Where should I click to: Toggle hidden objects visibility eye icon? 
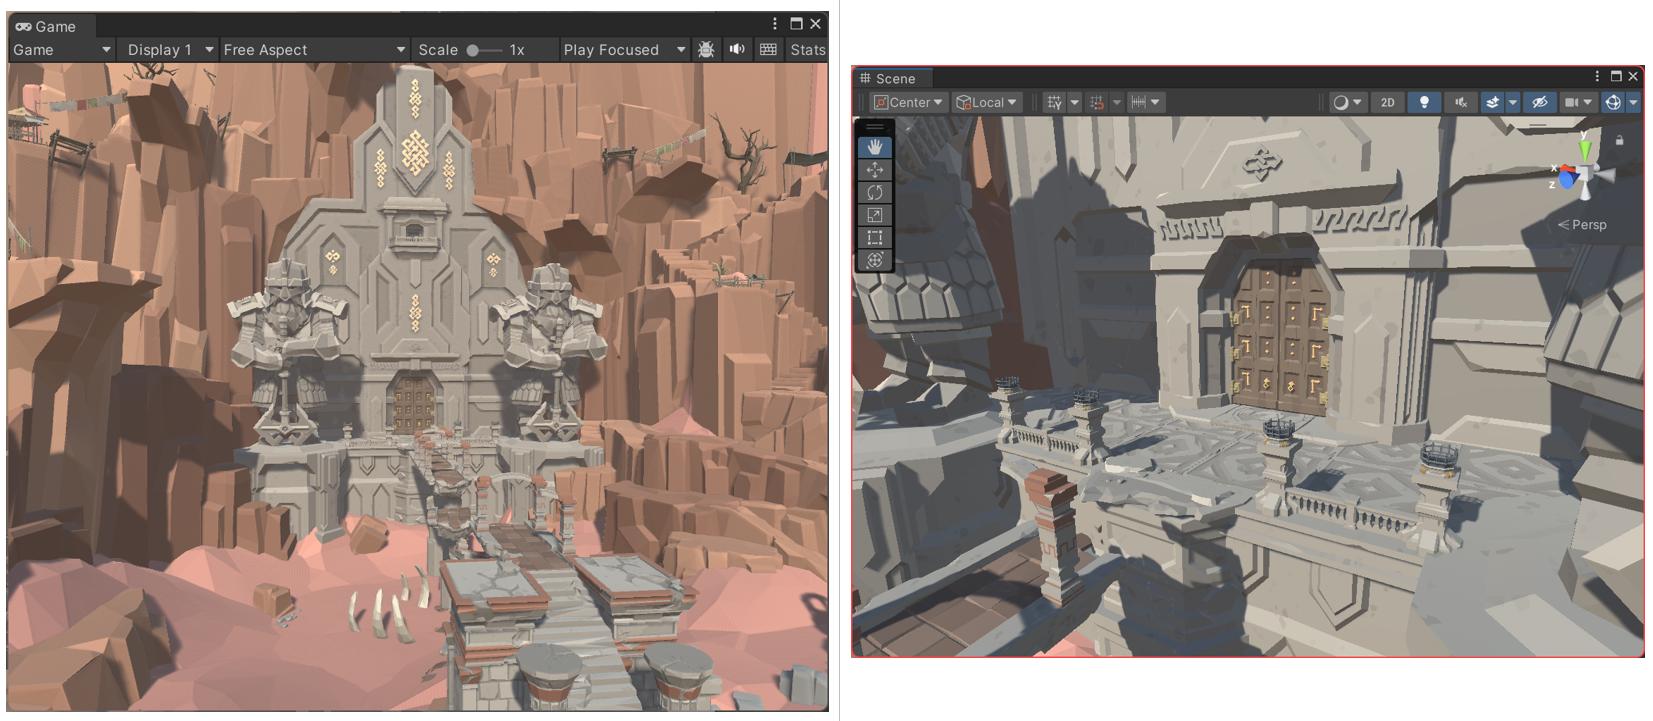click(1540, 102)
